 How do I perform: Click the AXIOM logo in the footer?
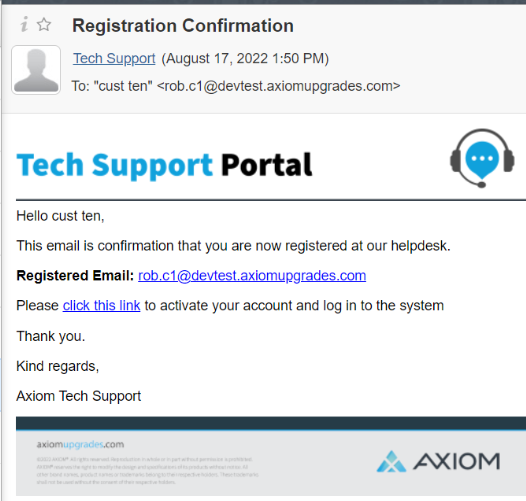pos(438,461)
